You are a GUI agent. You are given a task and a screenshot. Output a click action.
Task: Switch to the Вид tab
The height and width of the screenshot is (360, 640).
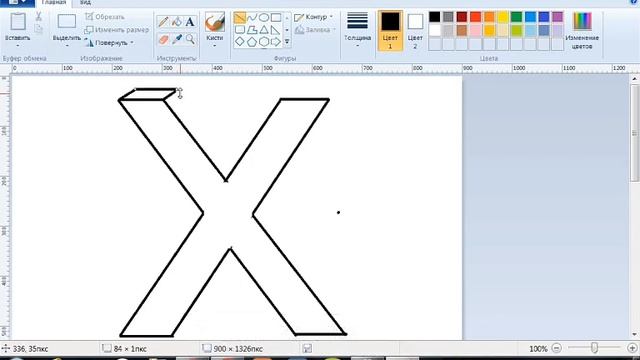(85, 2)
